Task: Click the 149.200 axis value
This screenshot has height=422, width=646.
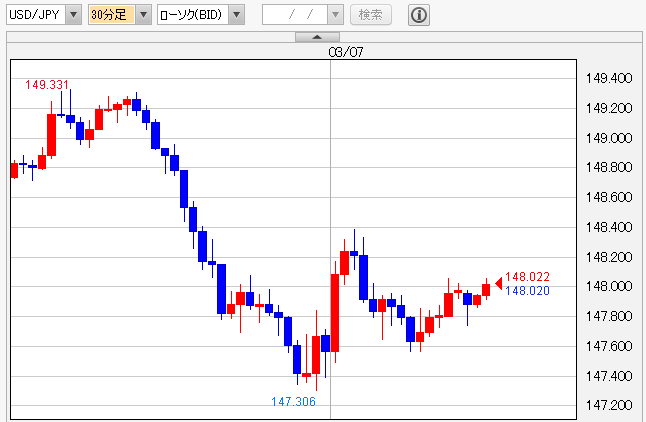Action: click(609, 108)
